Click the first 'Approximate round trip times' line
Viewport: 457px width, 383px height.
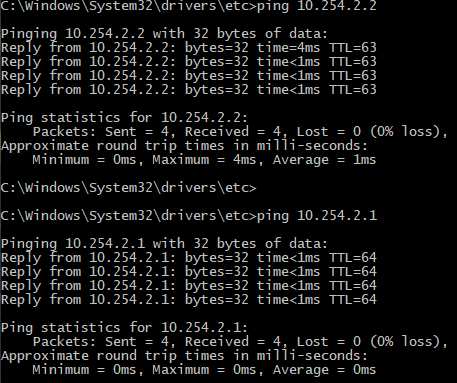[x=184, y=146]
